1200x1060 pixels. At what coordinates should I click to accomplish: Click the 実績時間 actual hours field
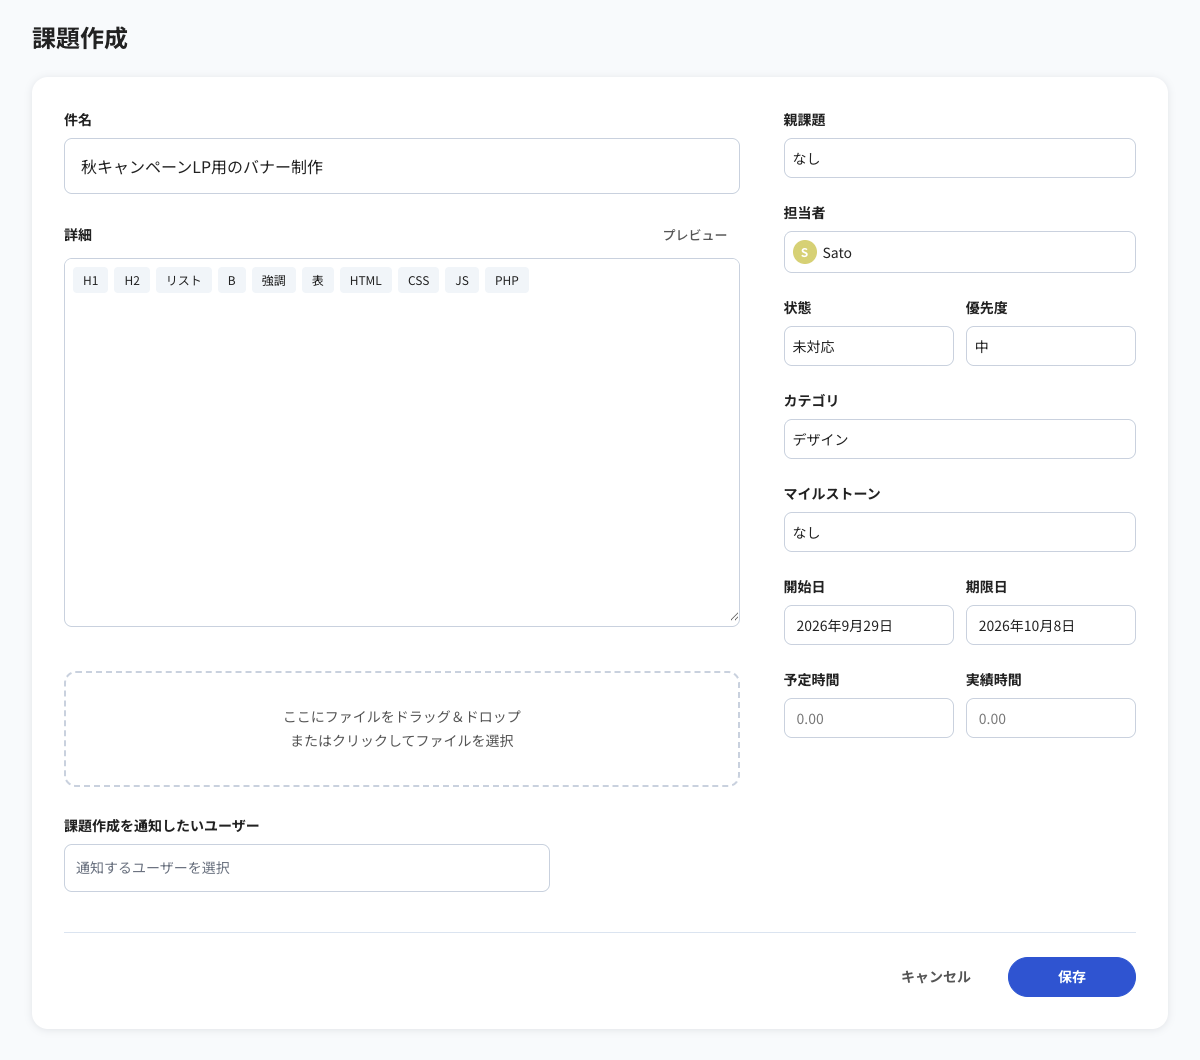click(x=1051, y=718)
